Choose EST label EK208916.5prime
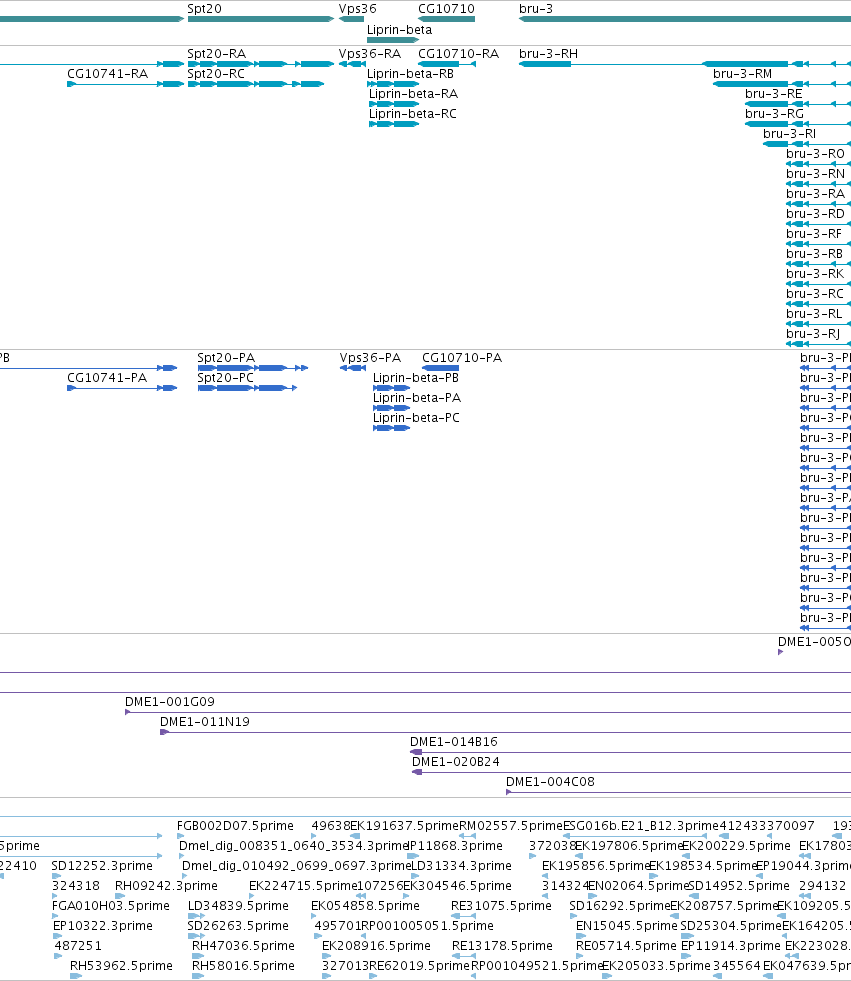Screen dimensions: 851x981 377,946
